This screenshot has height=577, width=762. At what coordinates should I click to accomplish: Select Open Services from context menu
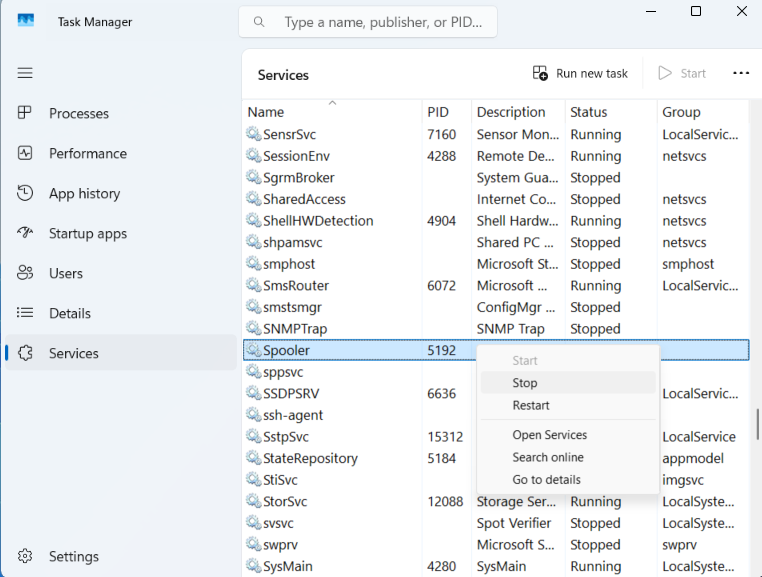click(x=549, y=435)
